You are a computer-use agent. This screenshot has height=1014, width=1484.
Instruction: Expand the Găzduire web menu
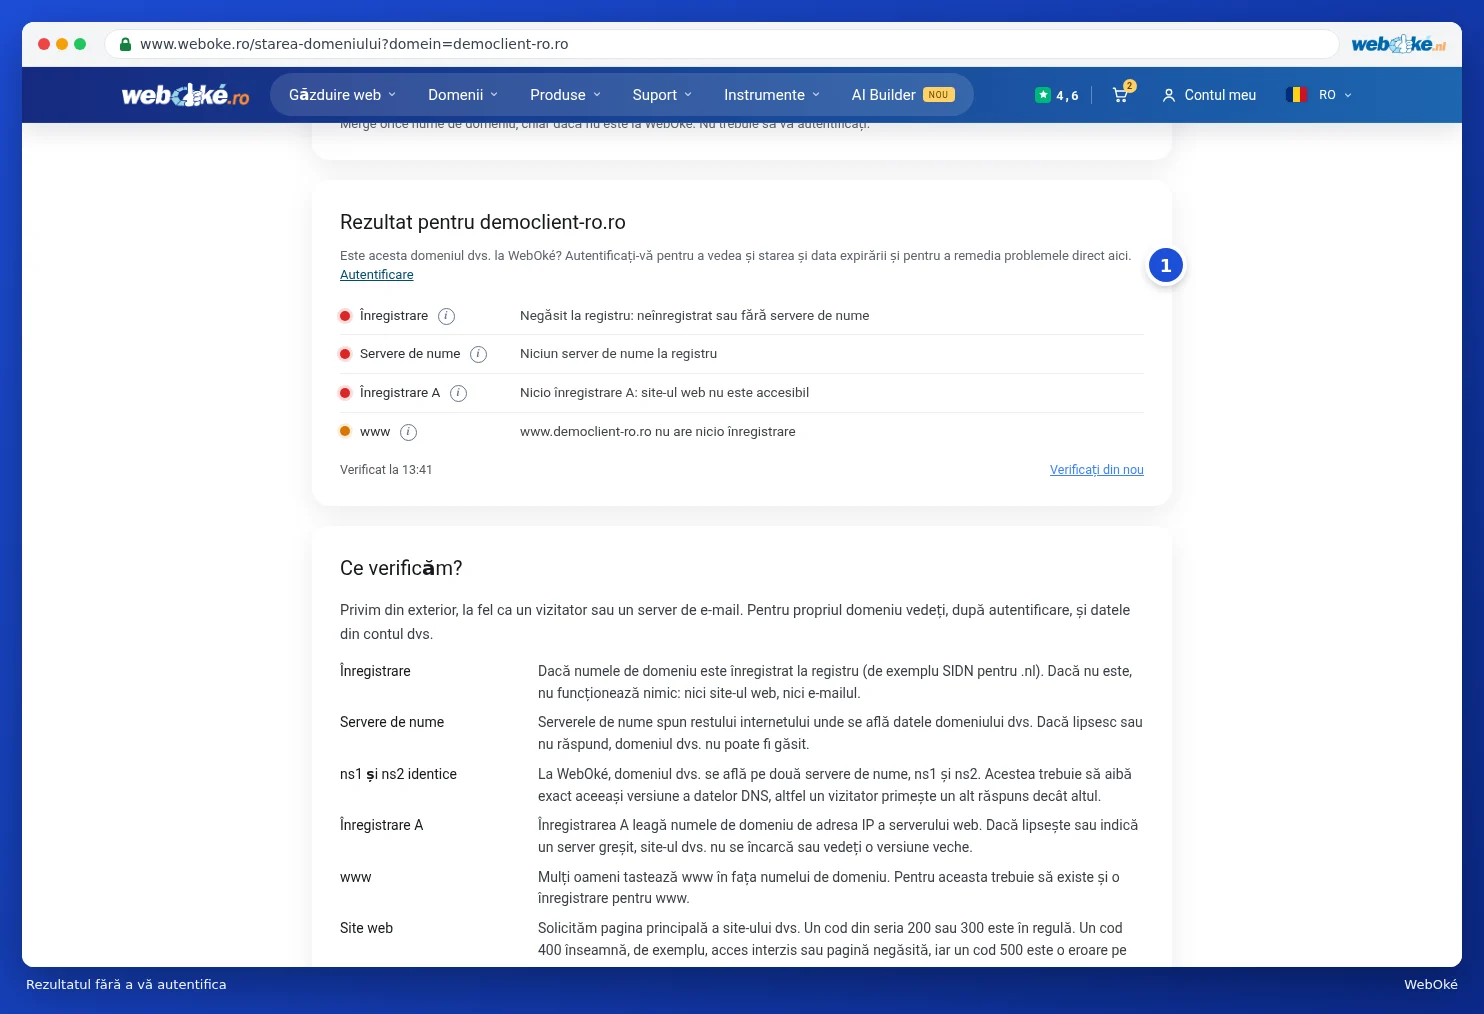coord(342,95)
